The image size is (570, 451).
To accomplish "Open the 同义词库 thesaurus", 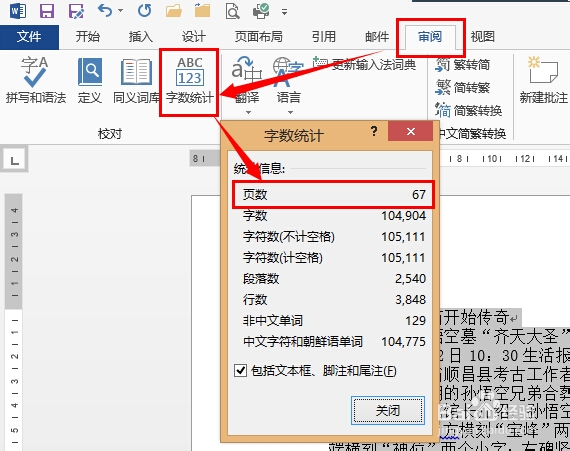I will coord(136,80).
